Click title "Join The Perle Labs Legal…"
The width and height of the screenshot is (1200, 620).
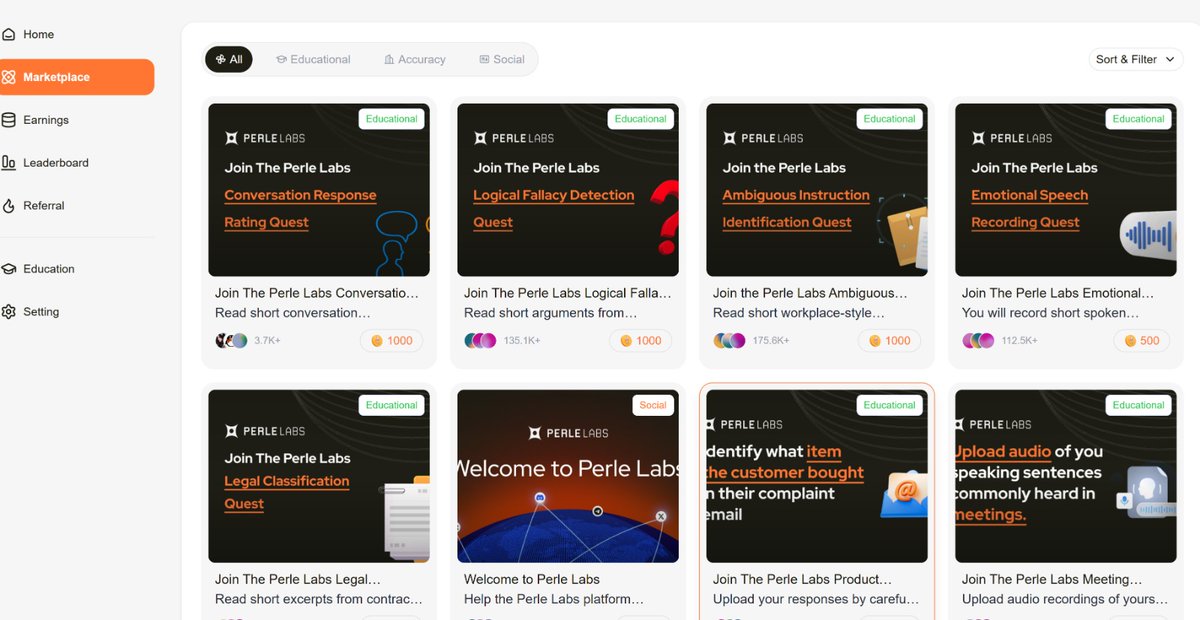point(297,579)
